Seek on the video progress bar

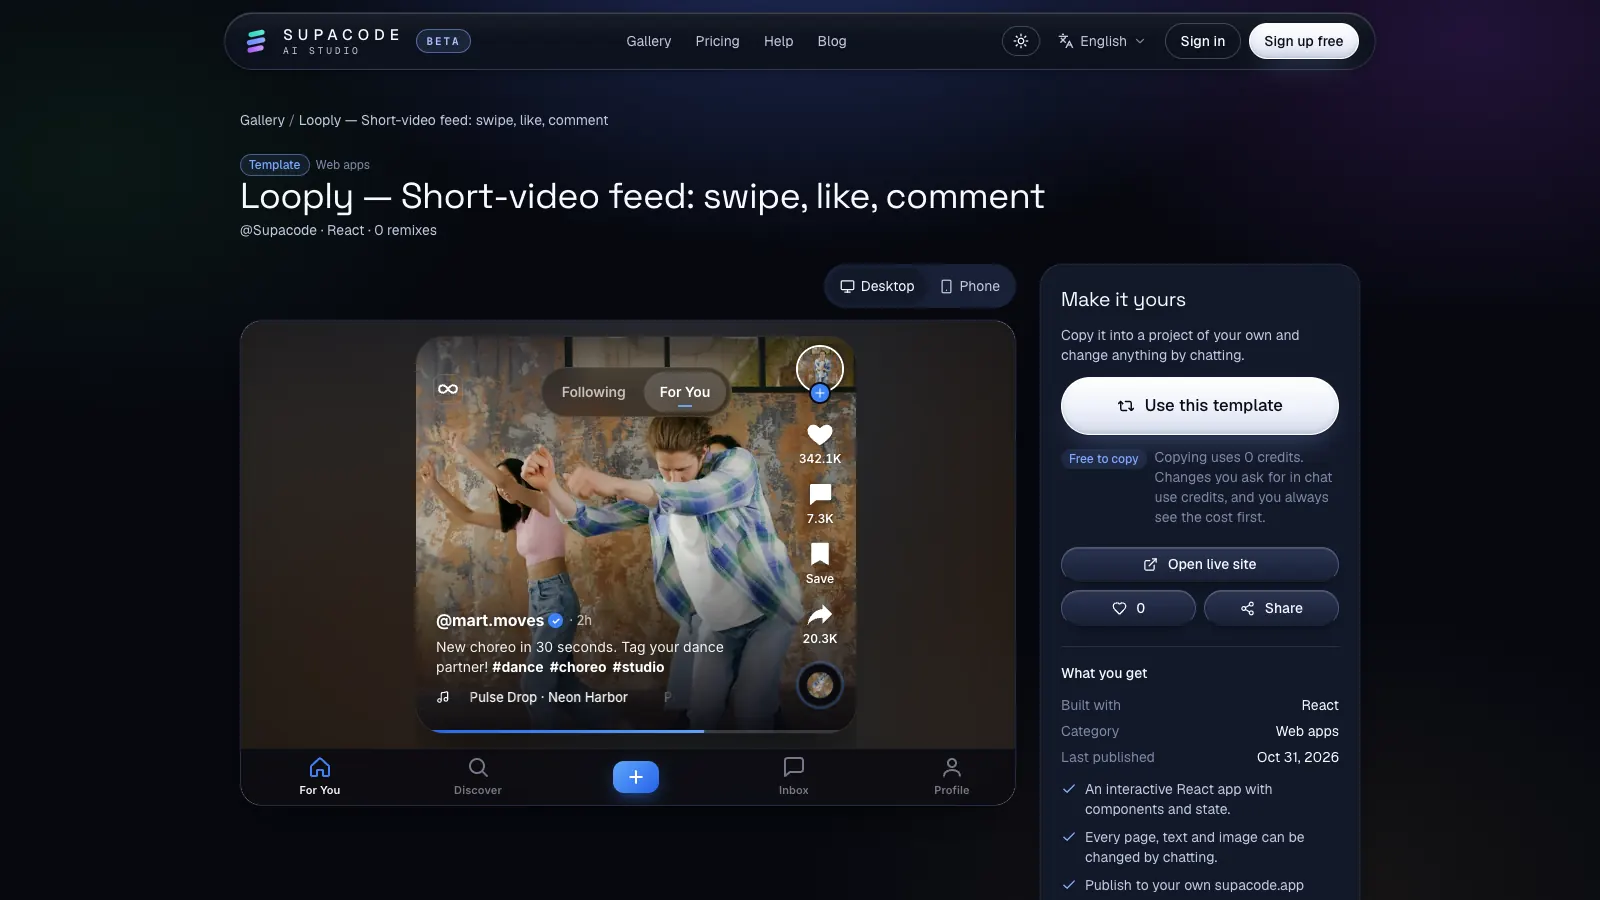[x=636, y=731]
